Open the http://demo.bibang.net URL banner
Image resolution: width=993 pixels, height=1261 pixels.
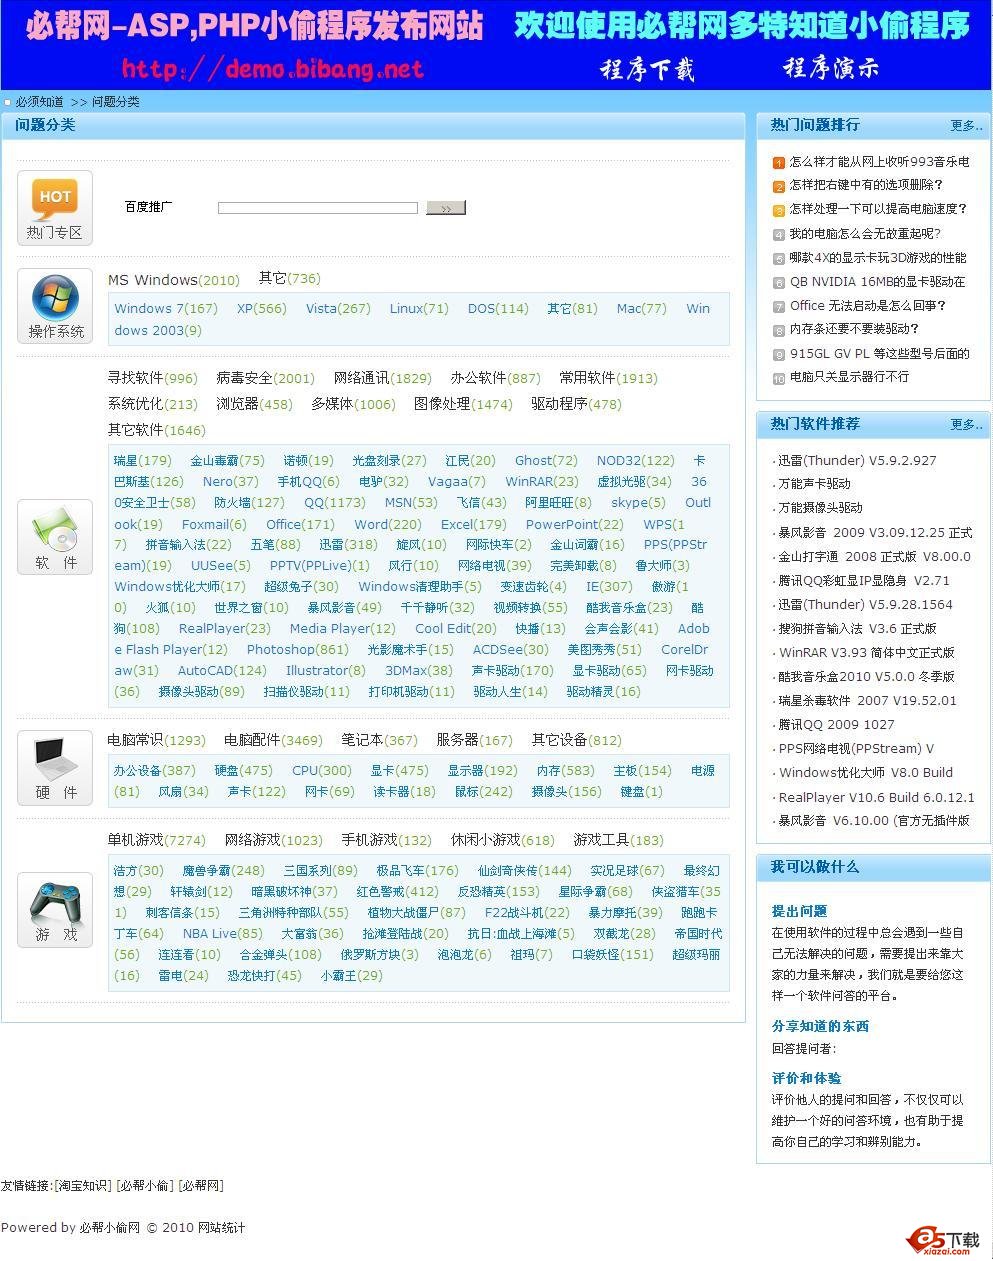pyautogui.click(x=273, y=69)
